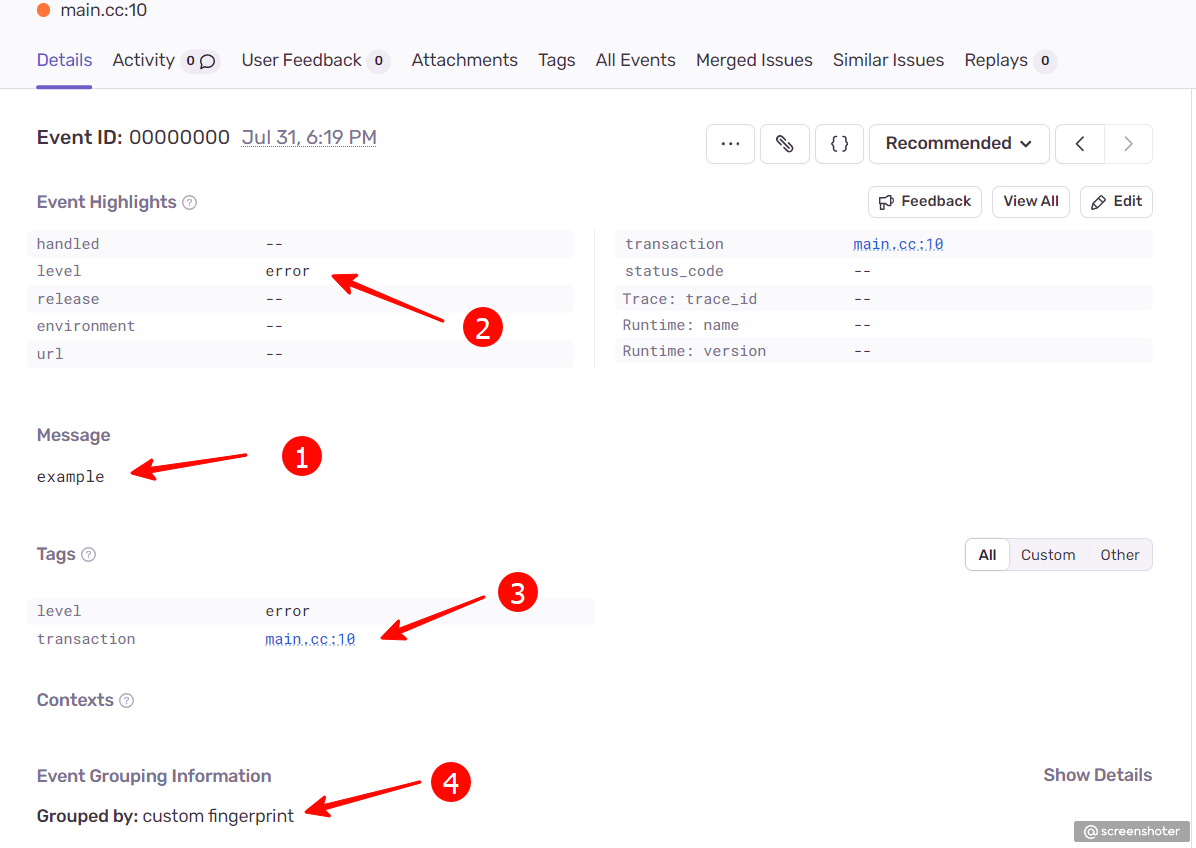Image resolution: width=1196 pixels, height=848 pixels.
Task: Open the Merged Issues tab
Action: click(754, 61)
